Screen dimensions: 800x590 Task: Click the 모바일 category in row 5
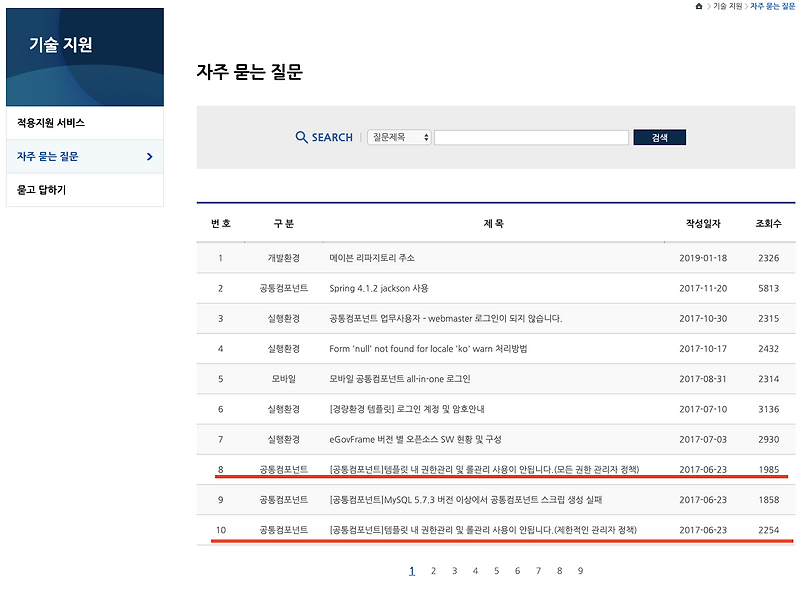[x=284, y=379]
